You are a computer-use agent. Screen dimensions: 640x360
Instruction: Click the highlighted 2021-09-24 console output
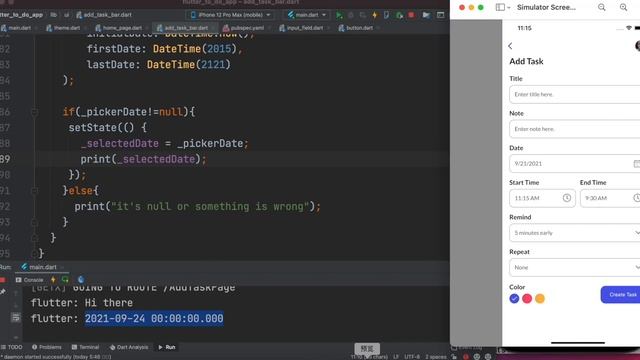pos(154,318)
